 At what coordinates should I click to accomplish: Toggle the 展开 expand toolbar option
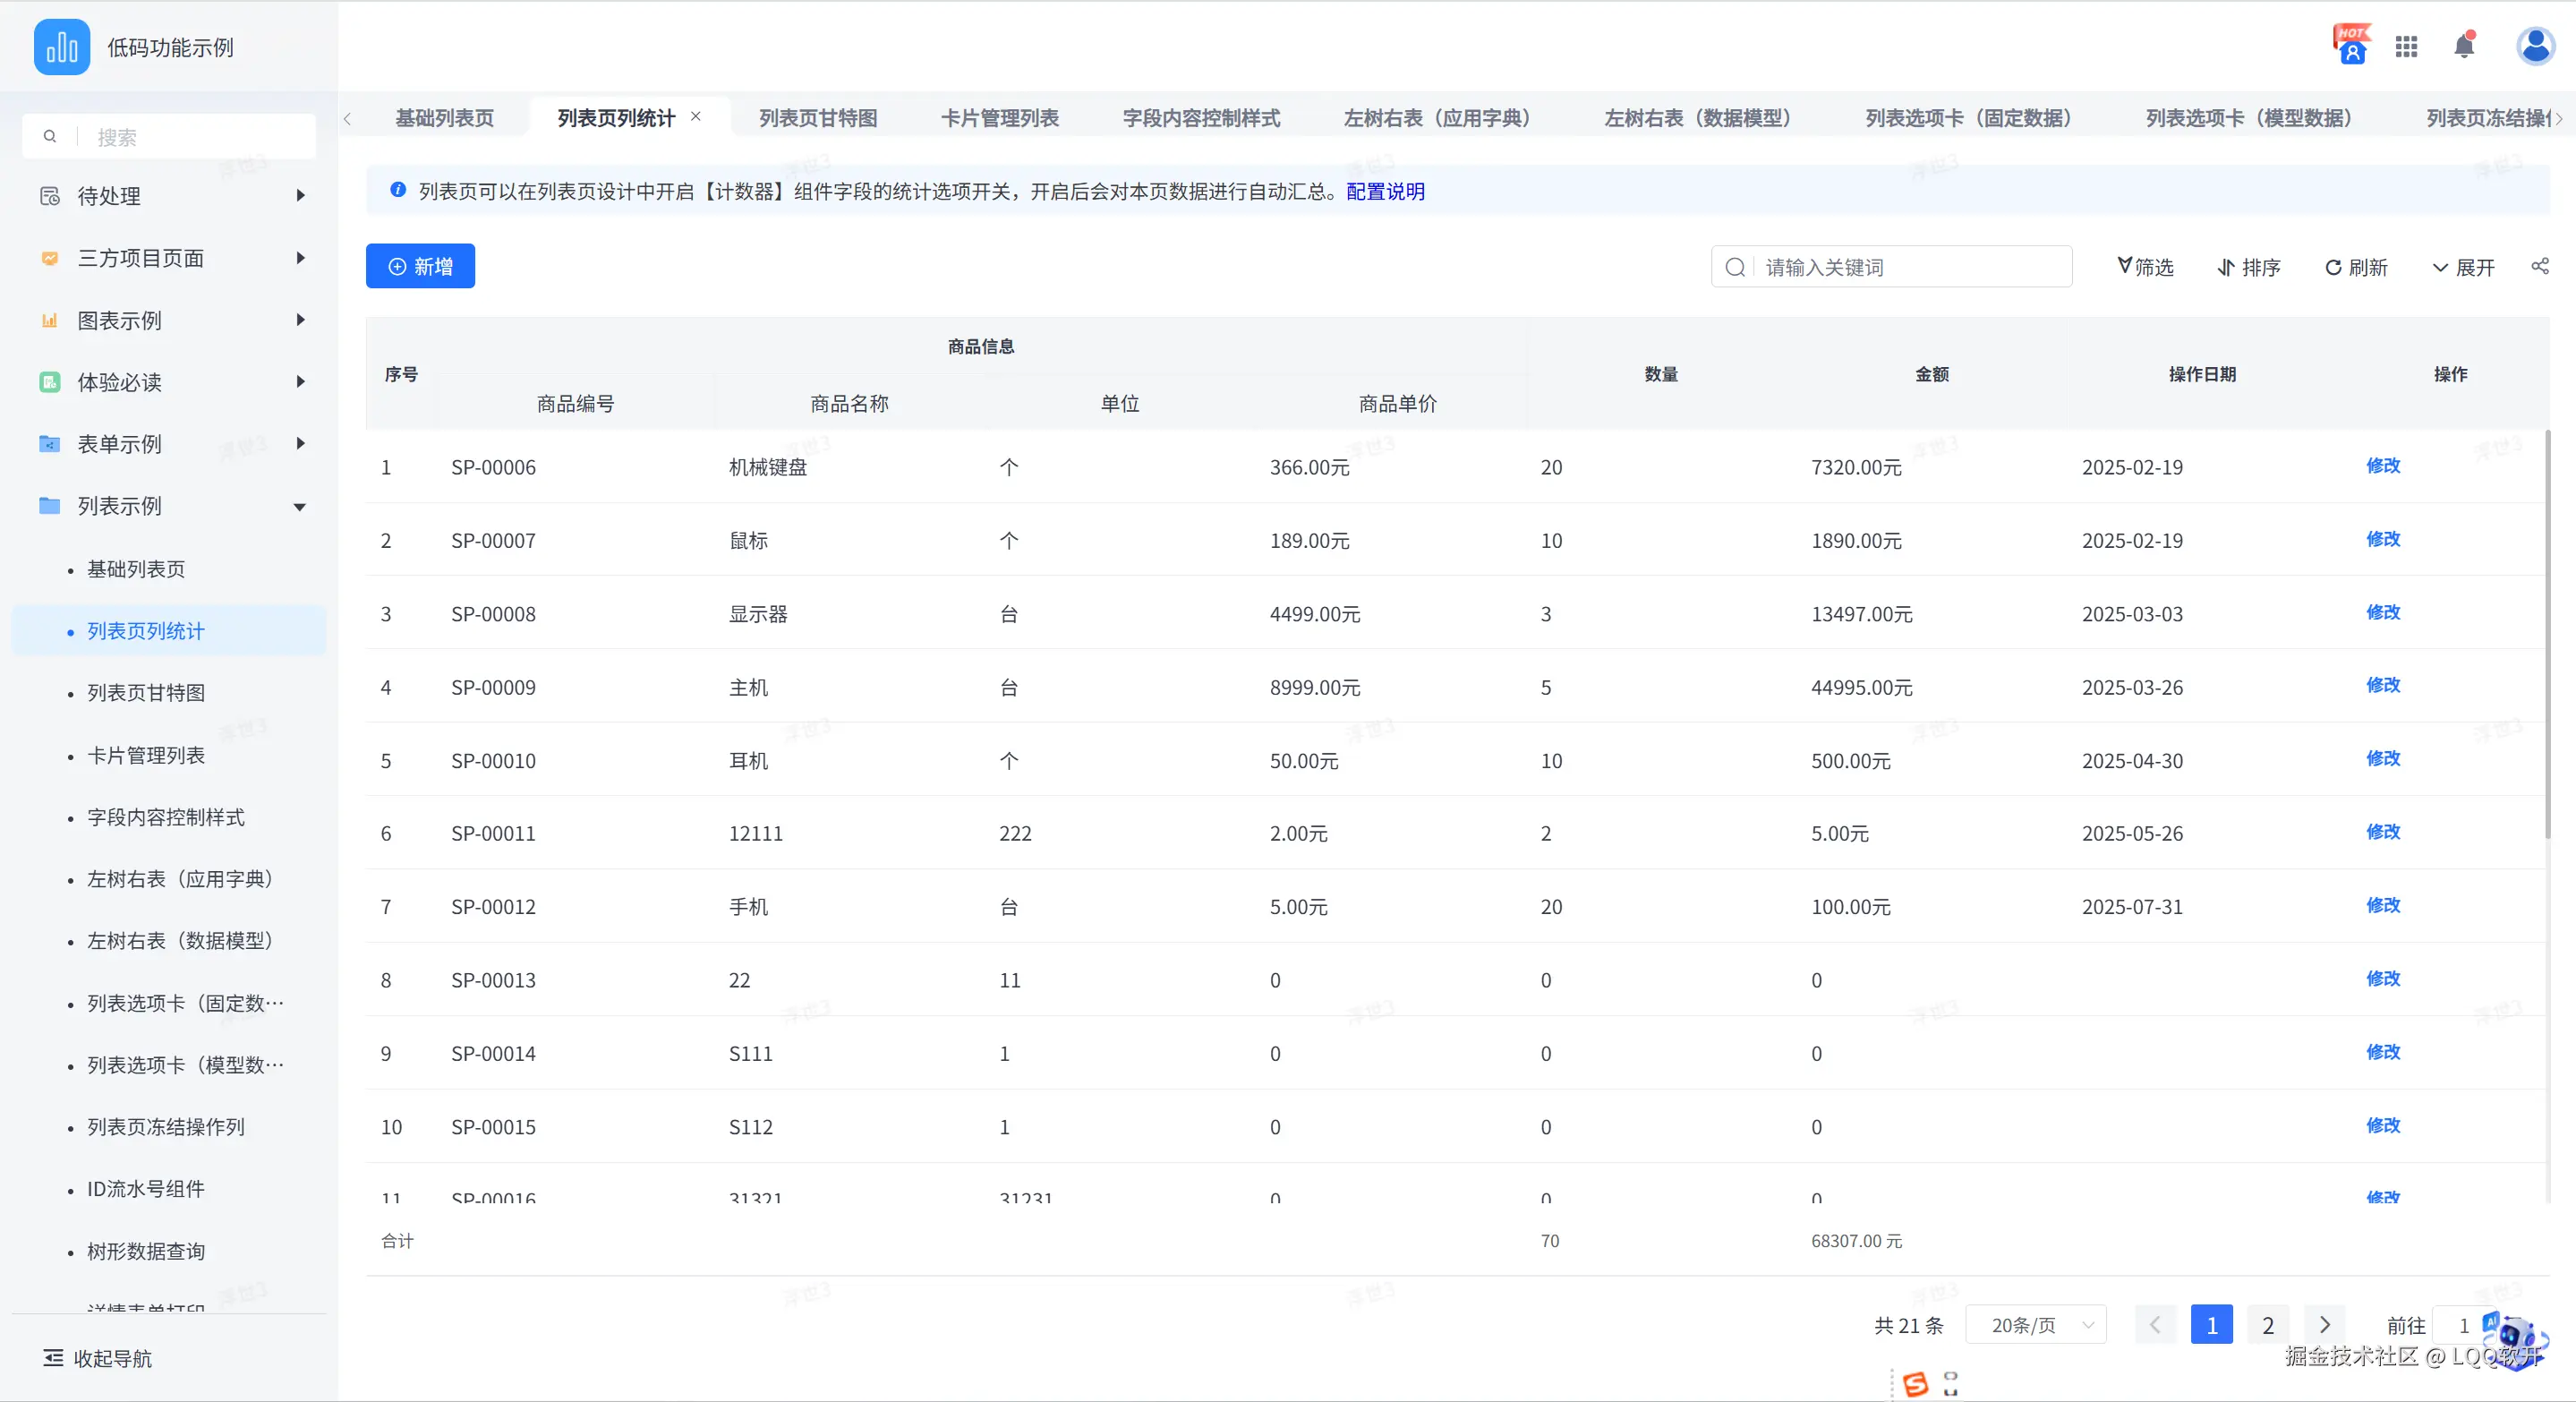coord(2463,267)
